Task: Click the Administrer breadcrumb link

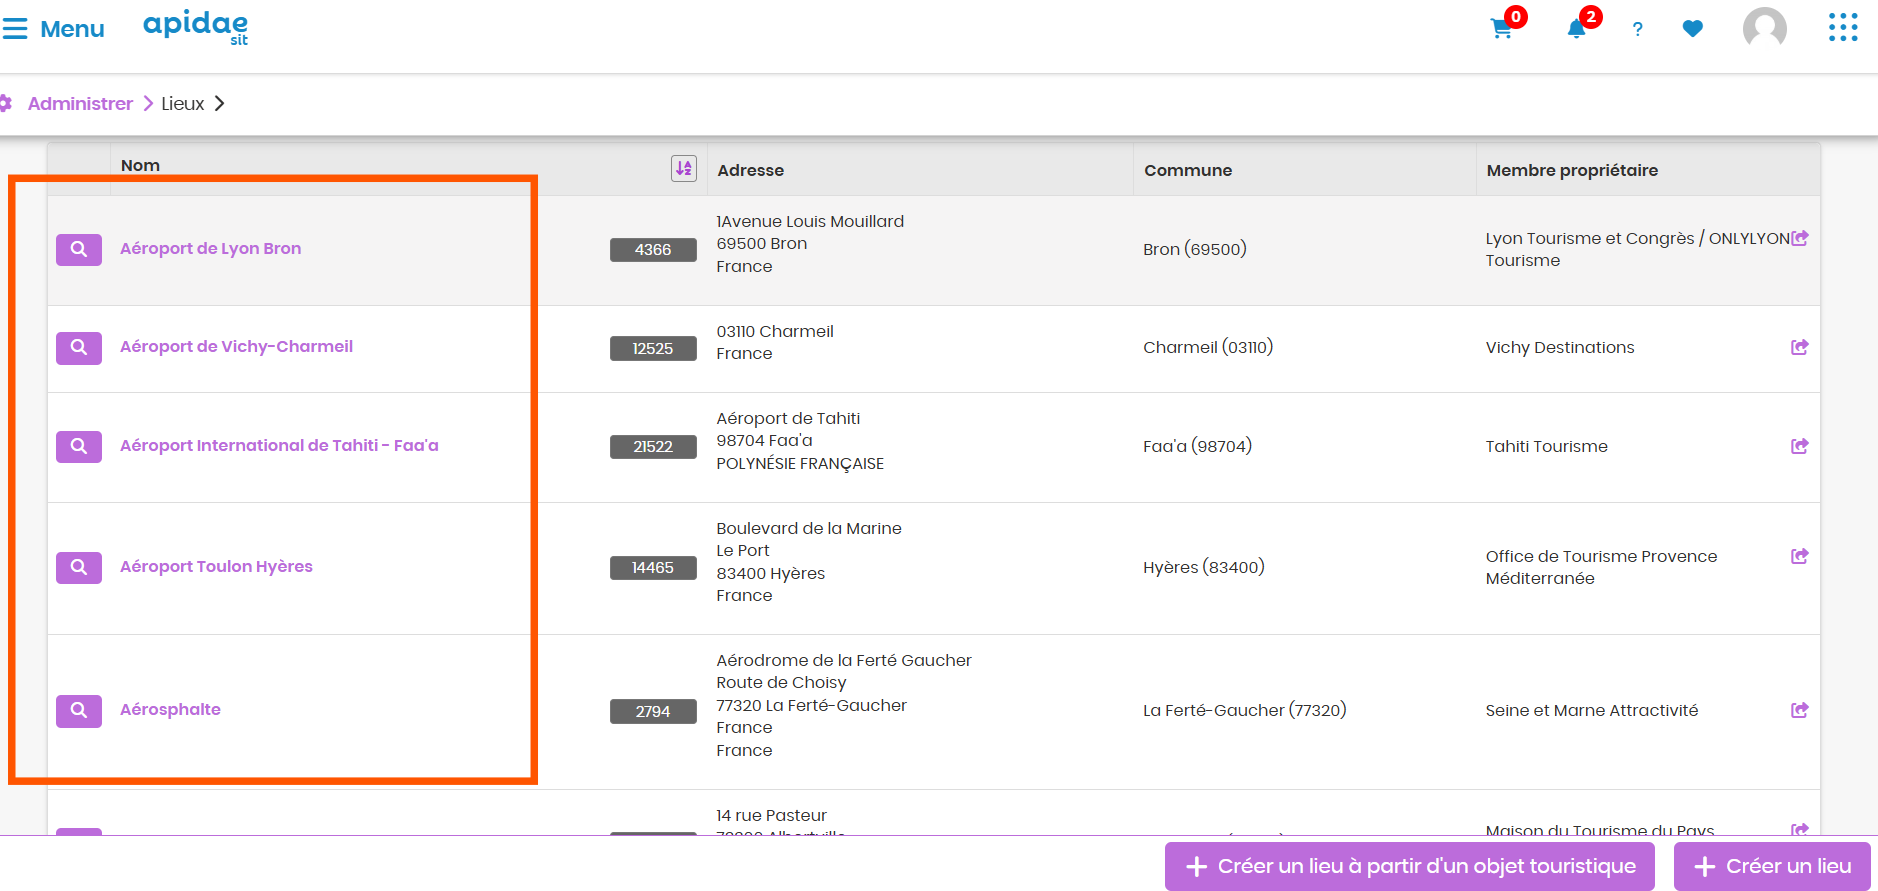Action: [80, 104]
